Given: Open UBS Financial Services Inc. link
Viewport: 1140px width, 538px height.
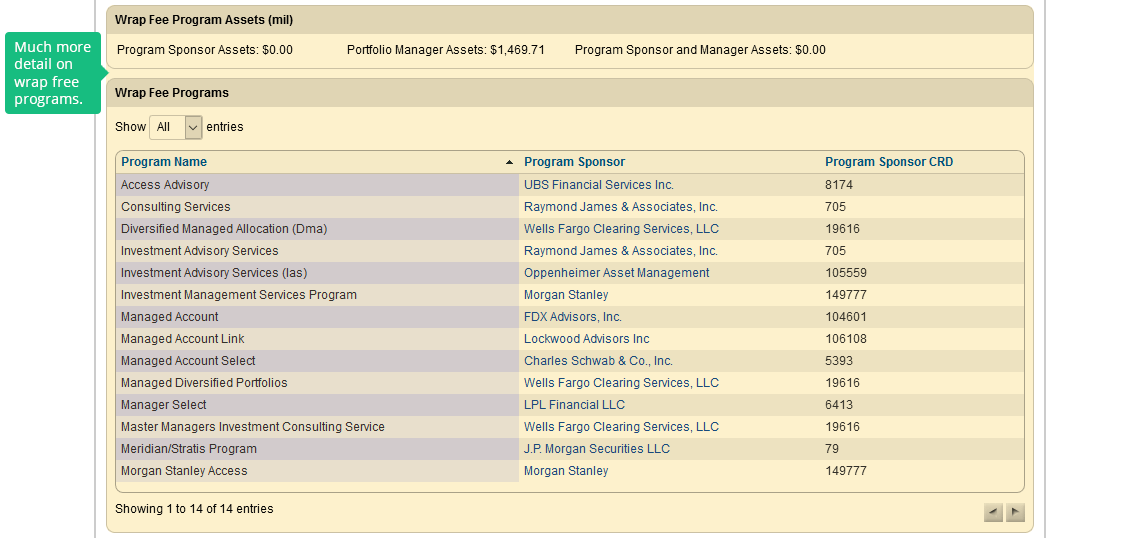Looking at the screenshot, I should pos(599,185).
